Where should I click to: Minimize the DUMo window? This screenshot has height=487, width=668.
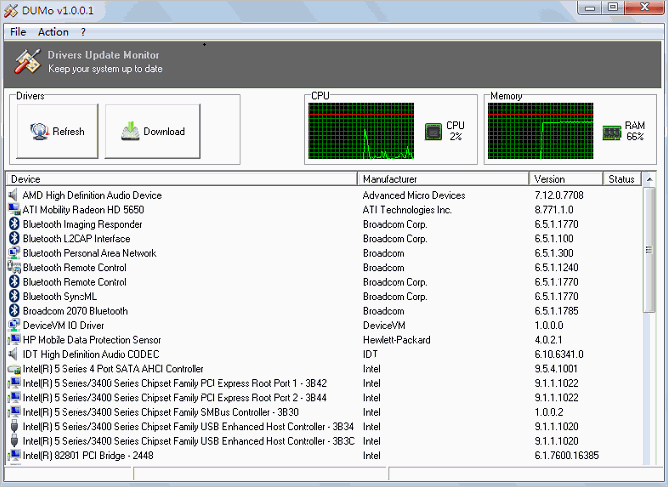pos(590,7)
